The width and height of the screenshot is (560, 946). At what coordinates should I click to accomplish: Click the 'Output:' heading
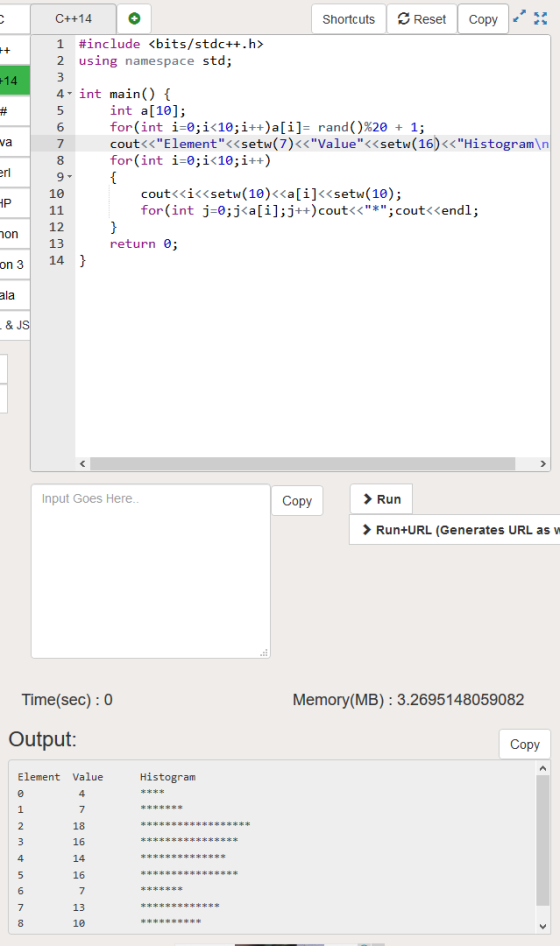[42, 740]
